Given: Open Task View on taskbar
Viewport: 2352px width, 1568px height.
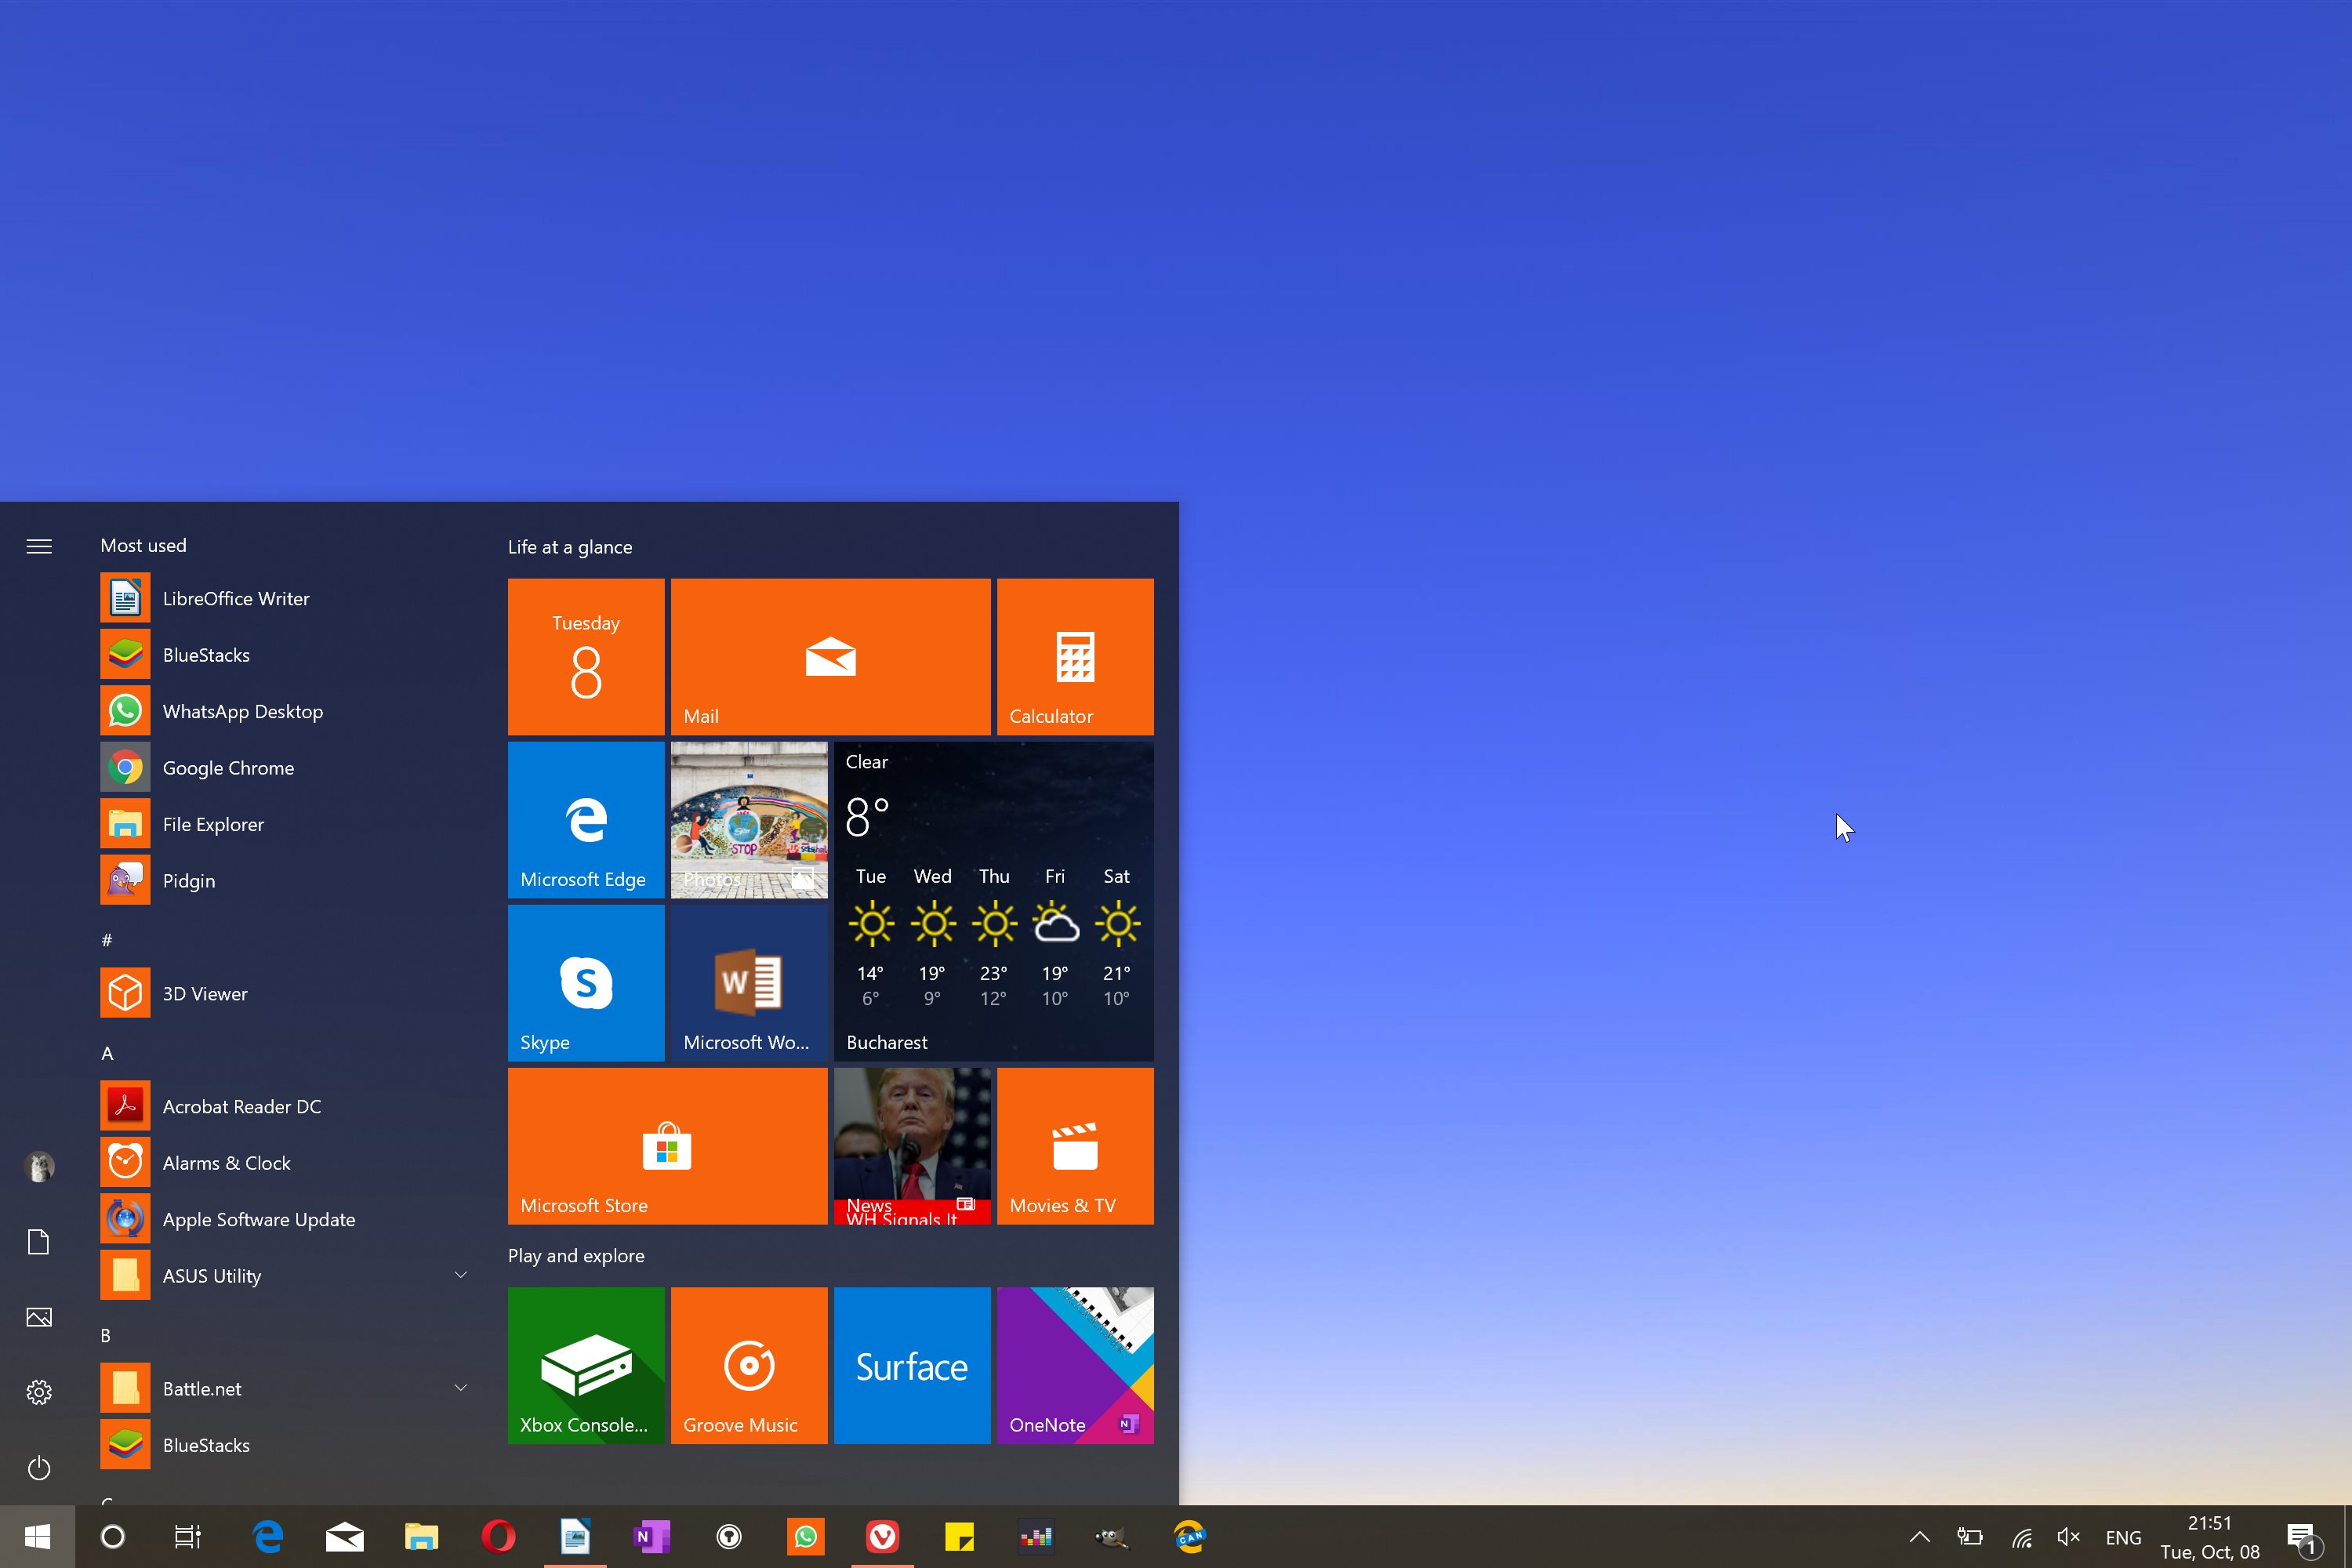Looking at the screenshot, I should coord(188,1537).
